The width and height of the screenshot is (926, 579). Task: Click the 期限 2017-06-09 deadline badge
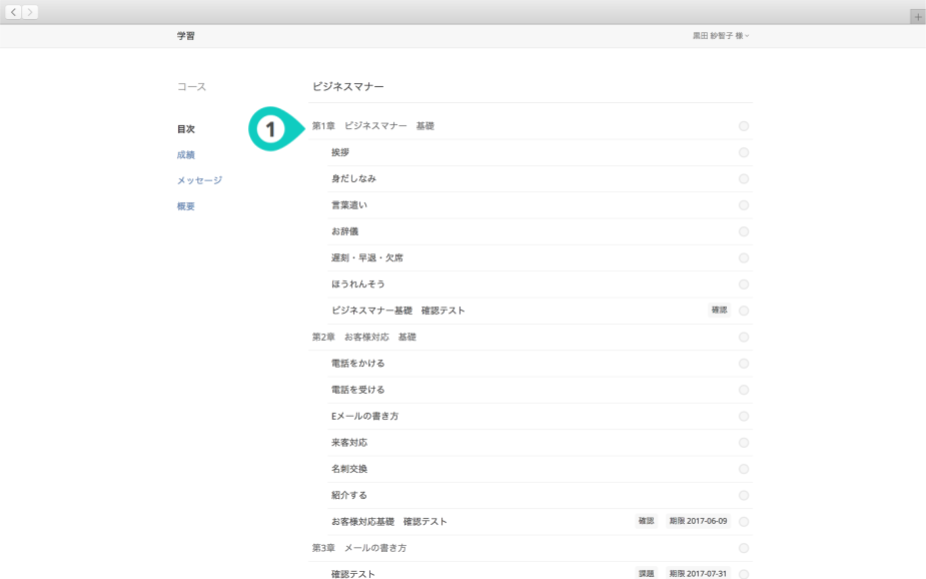698,521
